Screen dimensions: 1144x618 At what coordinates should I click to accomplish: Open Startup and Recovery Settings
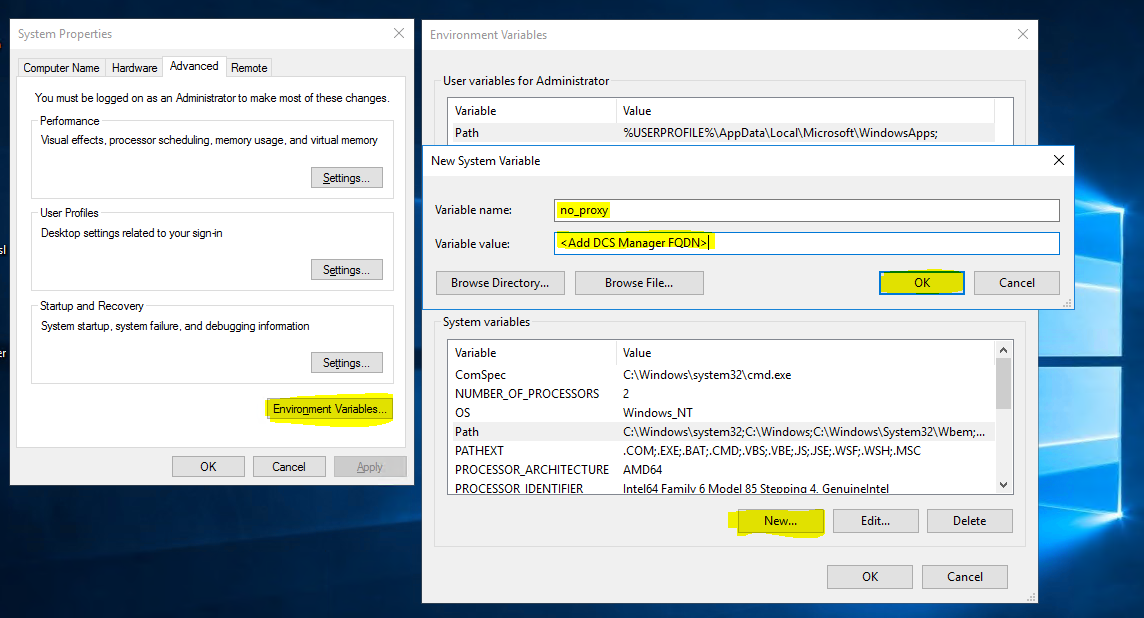pos(346,362)
